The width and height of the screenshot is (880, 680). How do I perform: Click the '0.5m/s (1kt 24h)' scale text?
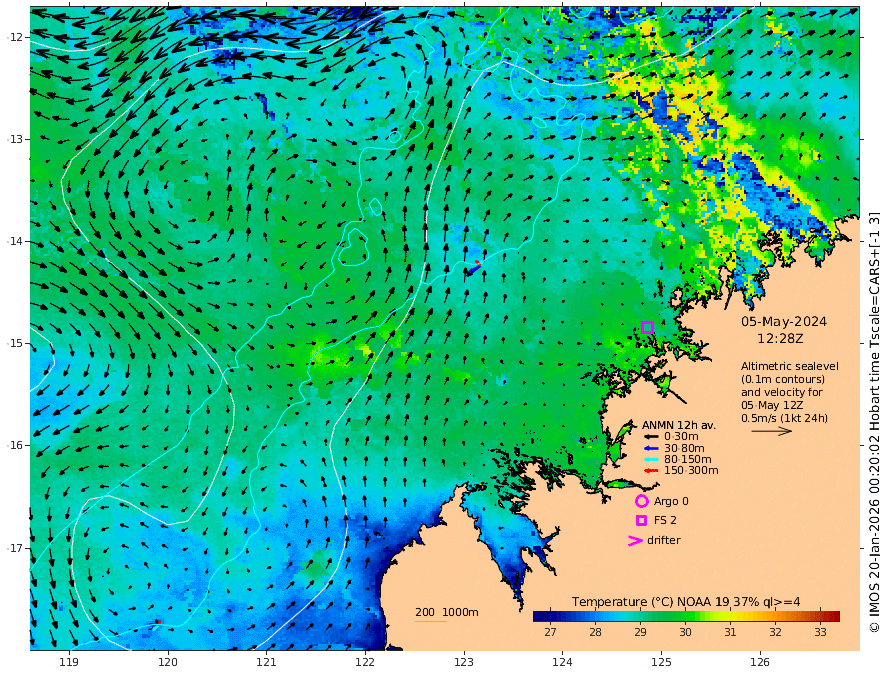(784, 418)
